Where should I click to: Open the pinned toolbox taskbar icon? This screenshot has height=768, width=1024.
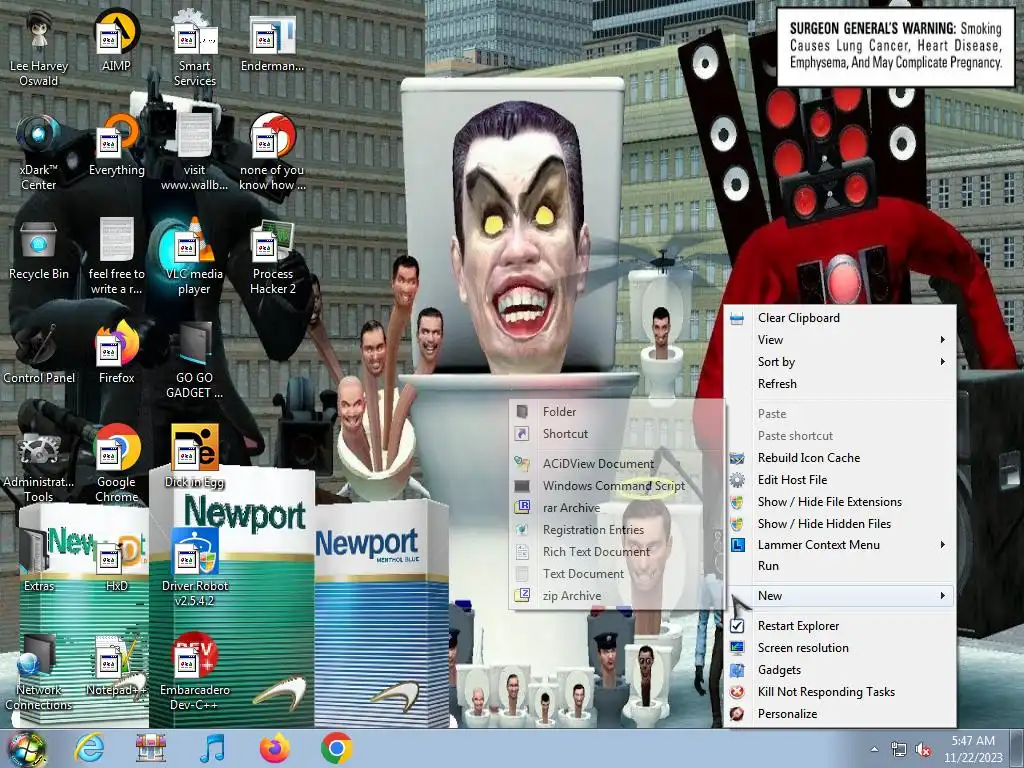click(x=151, y=748)
